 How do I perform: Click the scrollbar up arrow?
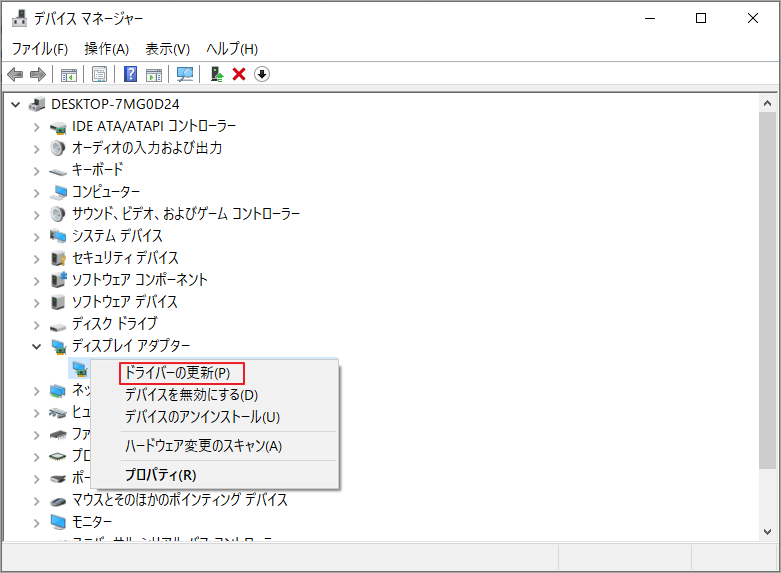767,103
